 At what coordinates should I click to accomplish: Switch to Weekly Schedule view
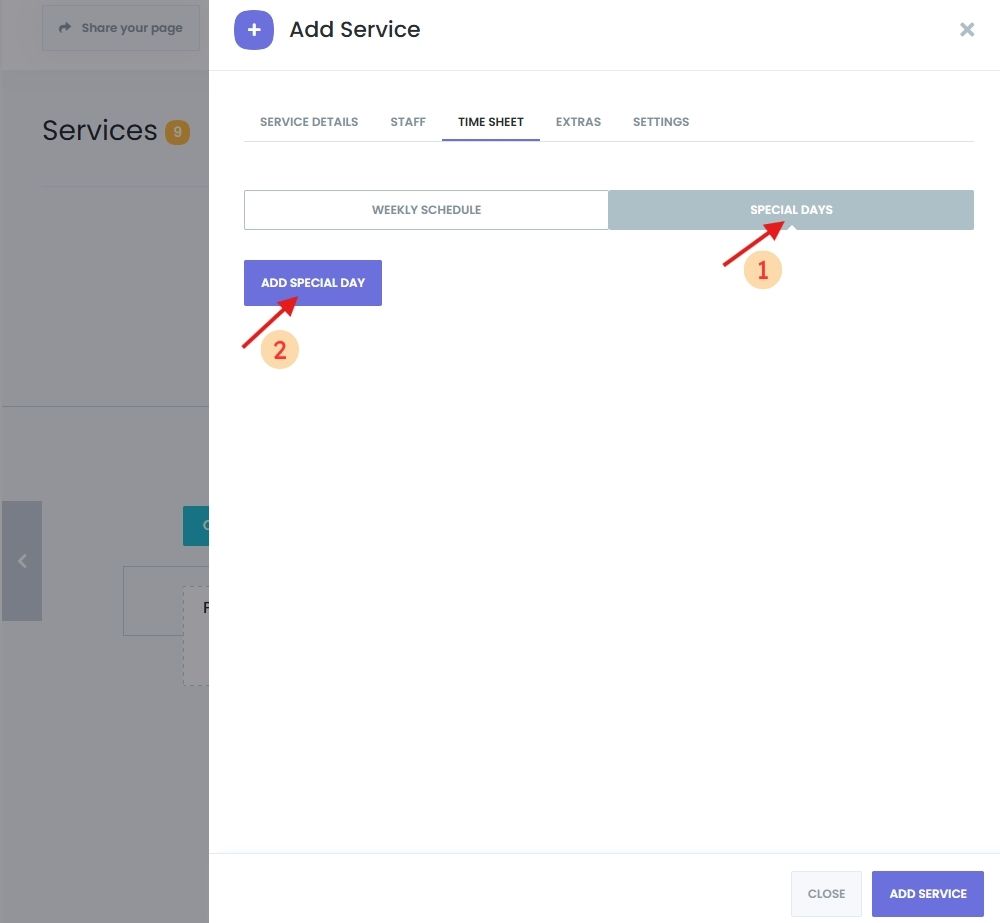pyautogui.click(x=426, y=210)
